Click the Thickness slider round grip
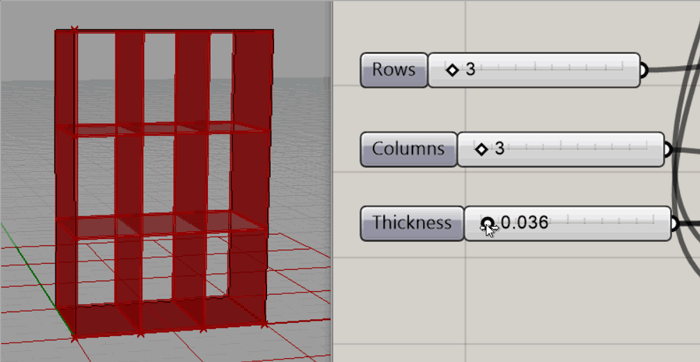 (x=488, y=223)
